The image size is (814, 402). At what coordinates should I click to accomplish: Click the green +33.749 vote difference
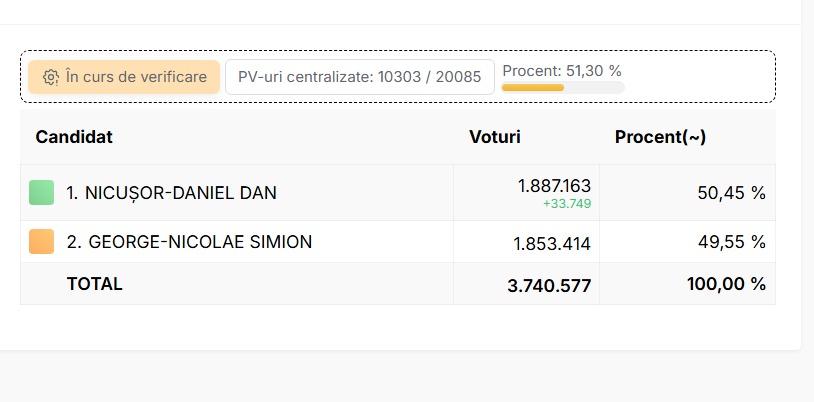pyautogui.click(x=567, y=204)
